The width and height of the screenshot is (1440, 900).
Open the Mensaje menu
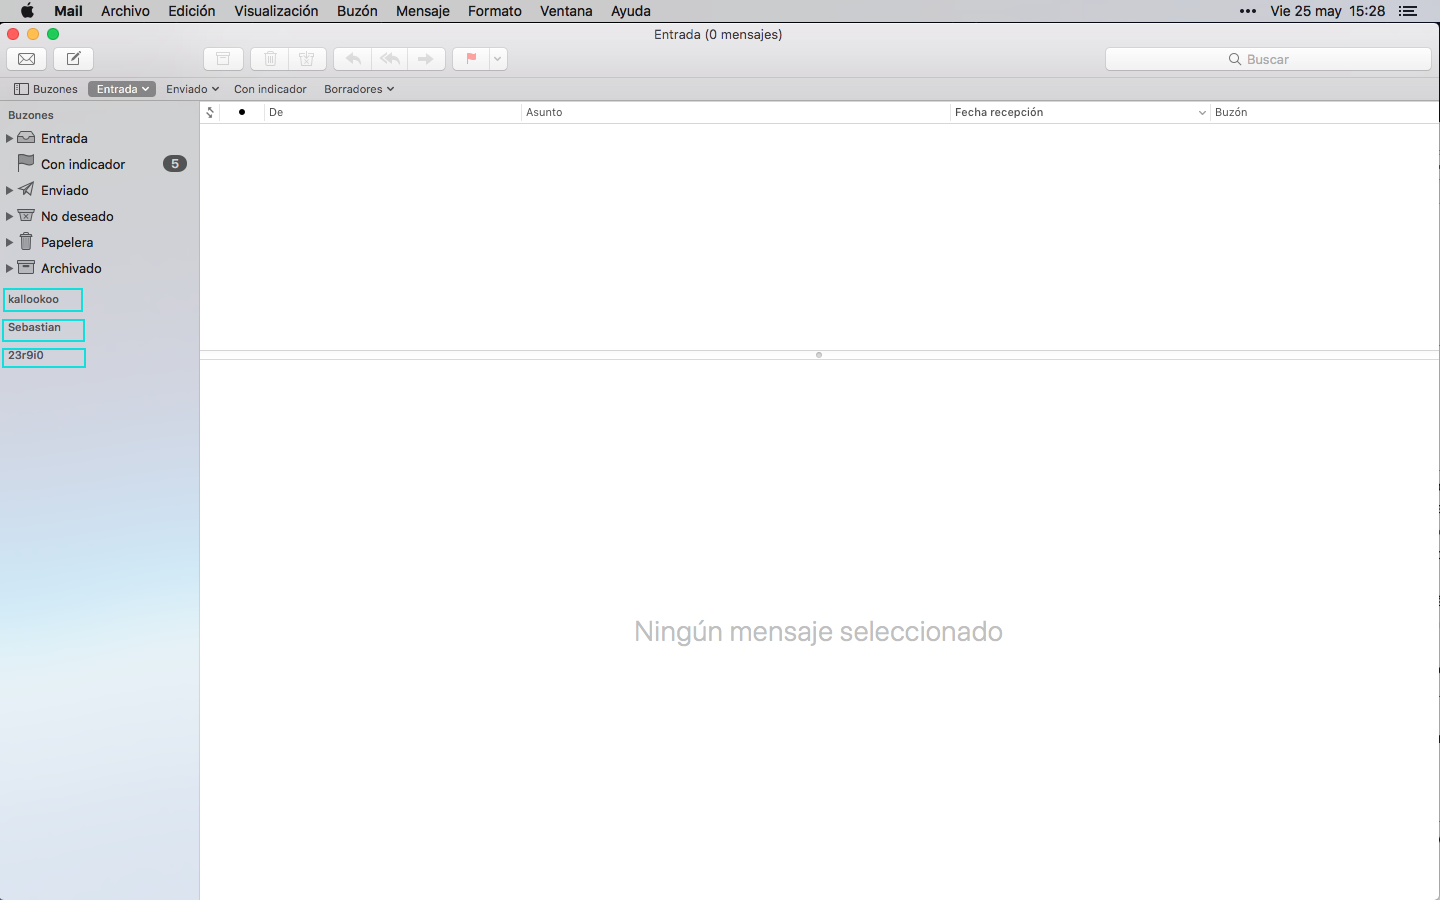click(x=423, y=11)
